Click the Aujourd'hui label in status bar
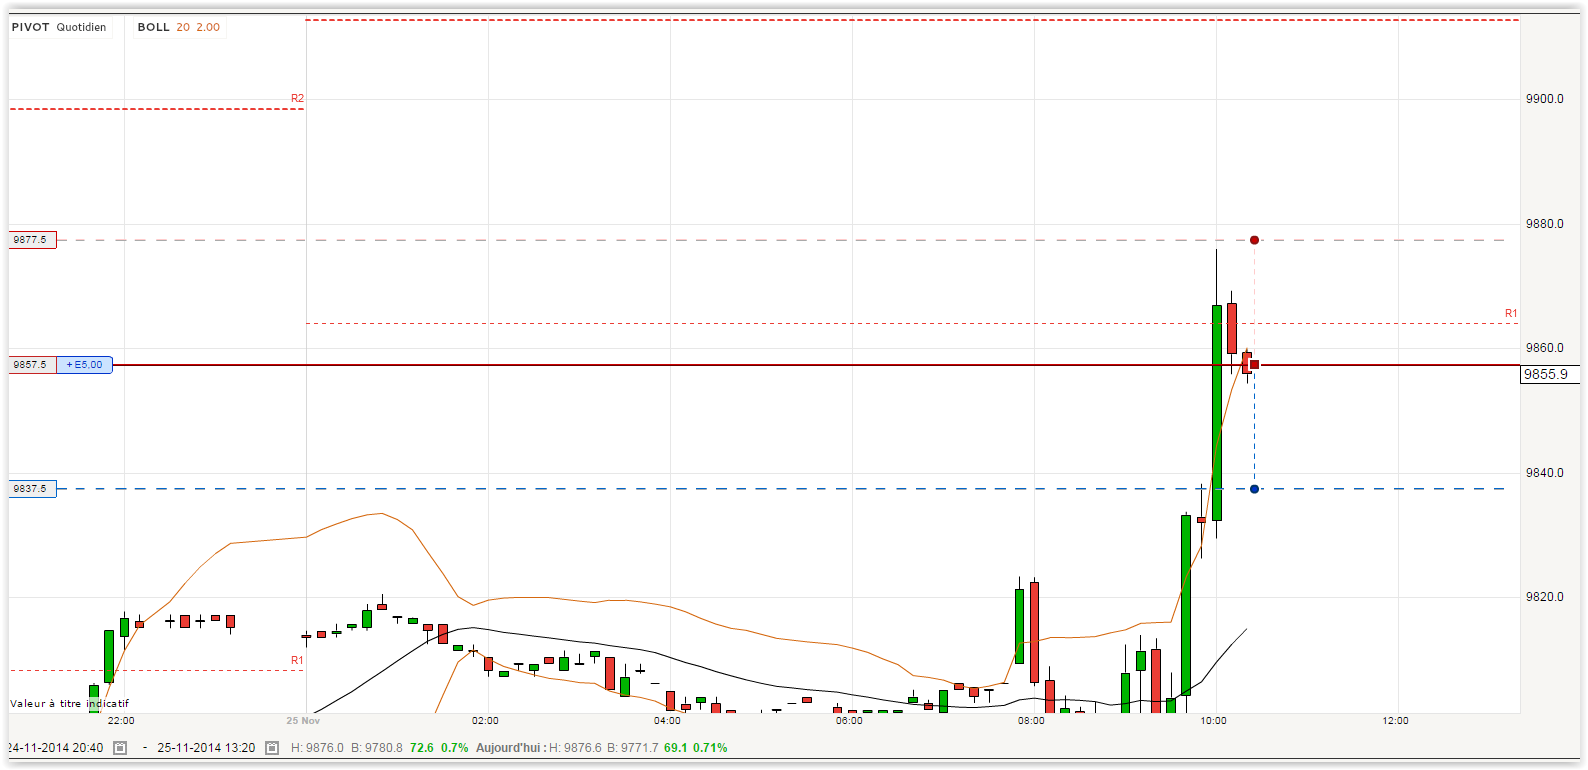The image size is (1588, 770). [x=510, y=748]
